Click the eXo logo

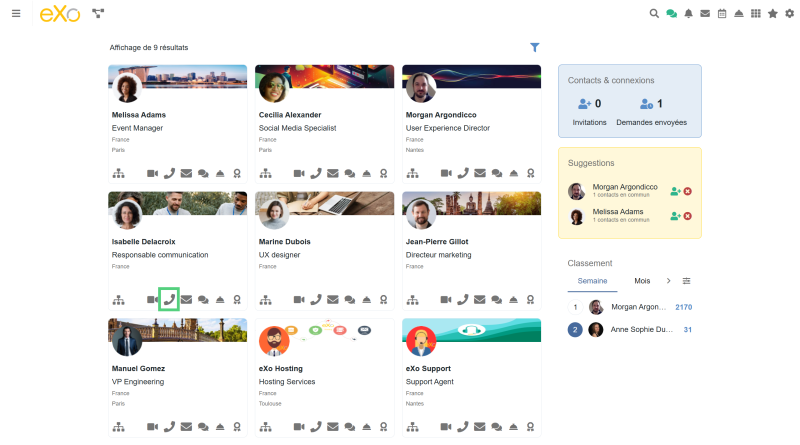pos(60,14)
